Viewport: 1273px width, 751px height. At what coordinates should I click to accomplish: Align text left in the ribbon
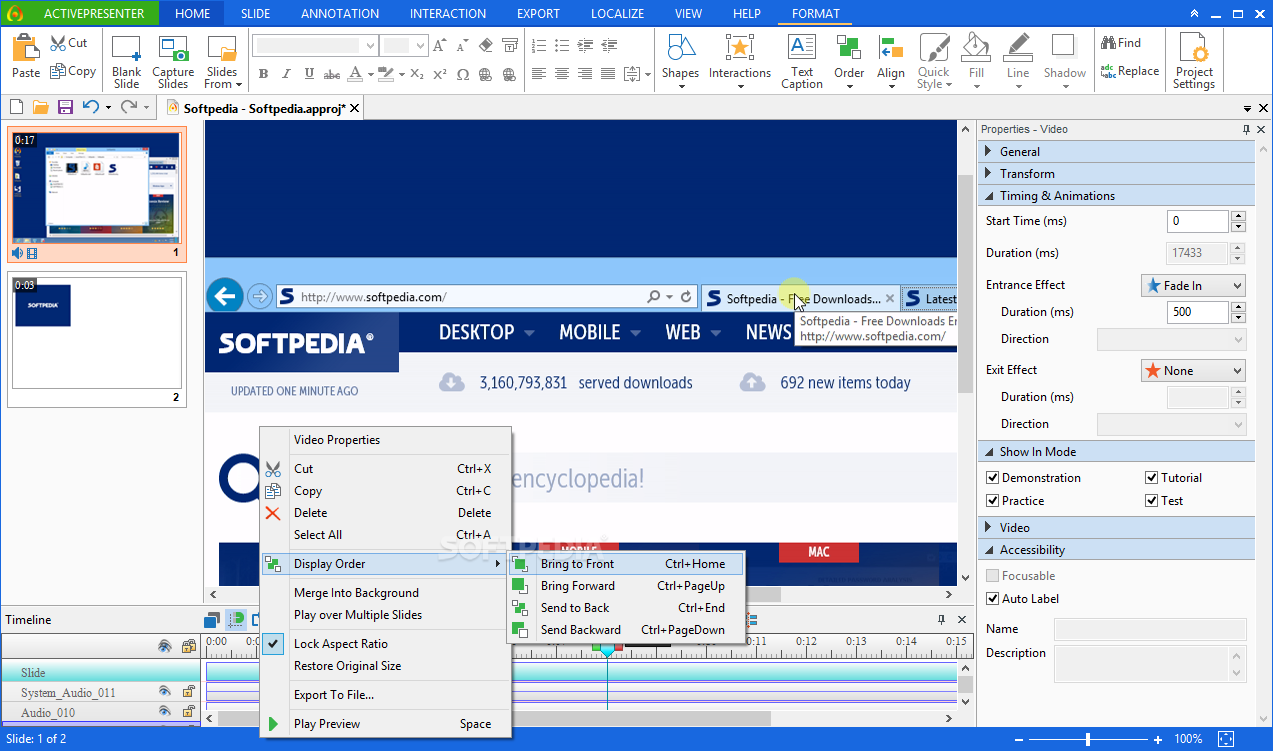(539, 74)
